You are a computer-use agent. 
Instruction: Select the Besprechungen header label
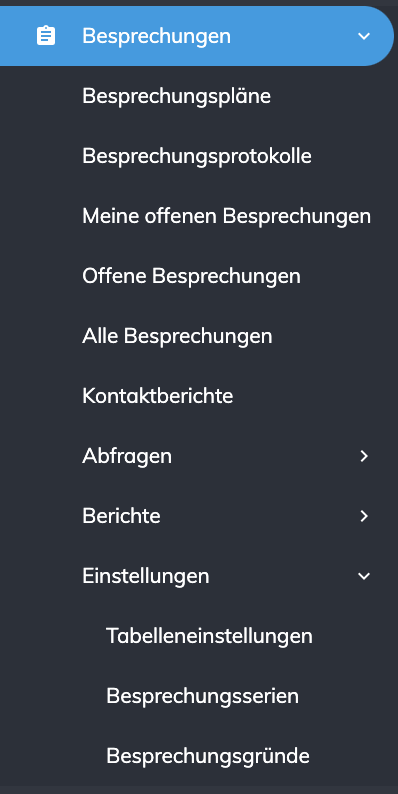(156, 36)
